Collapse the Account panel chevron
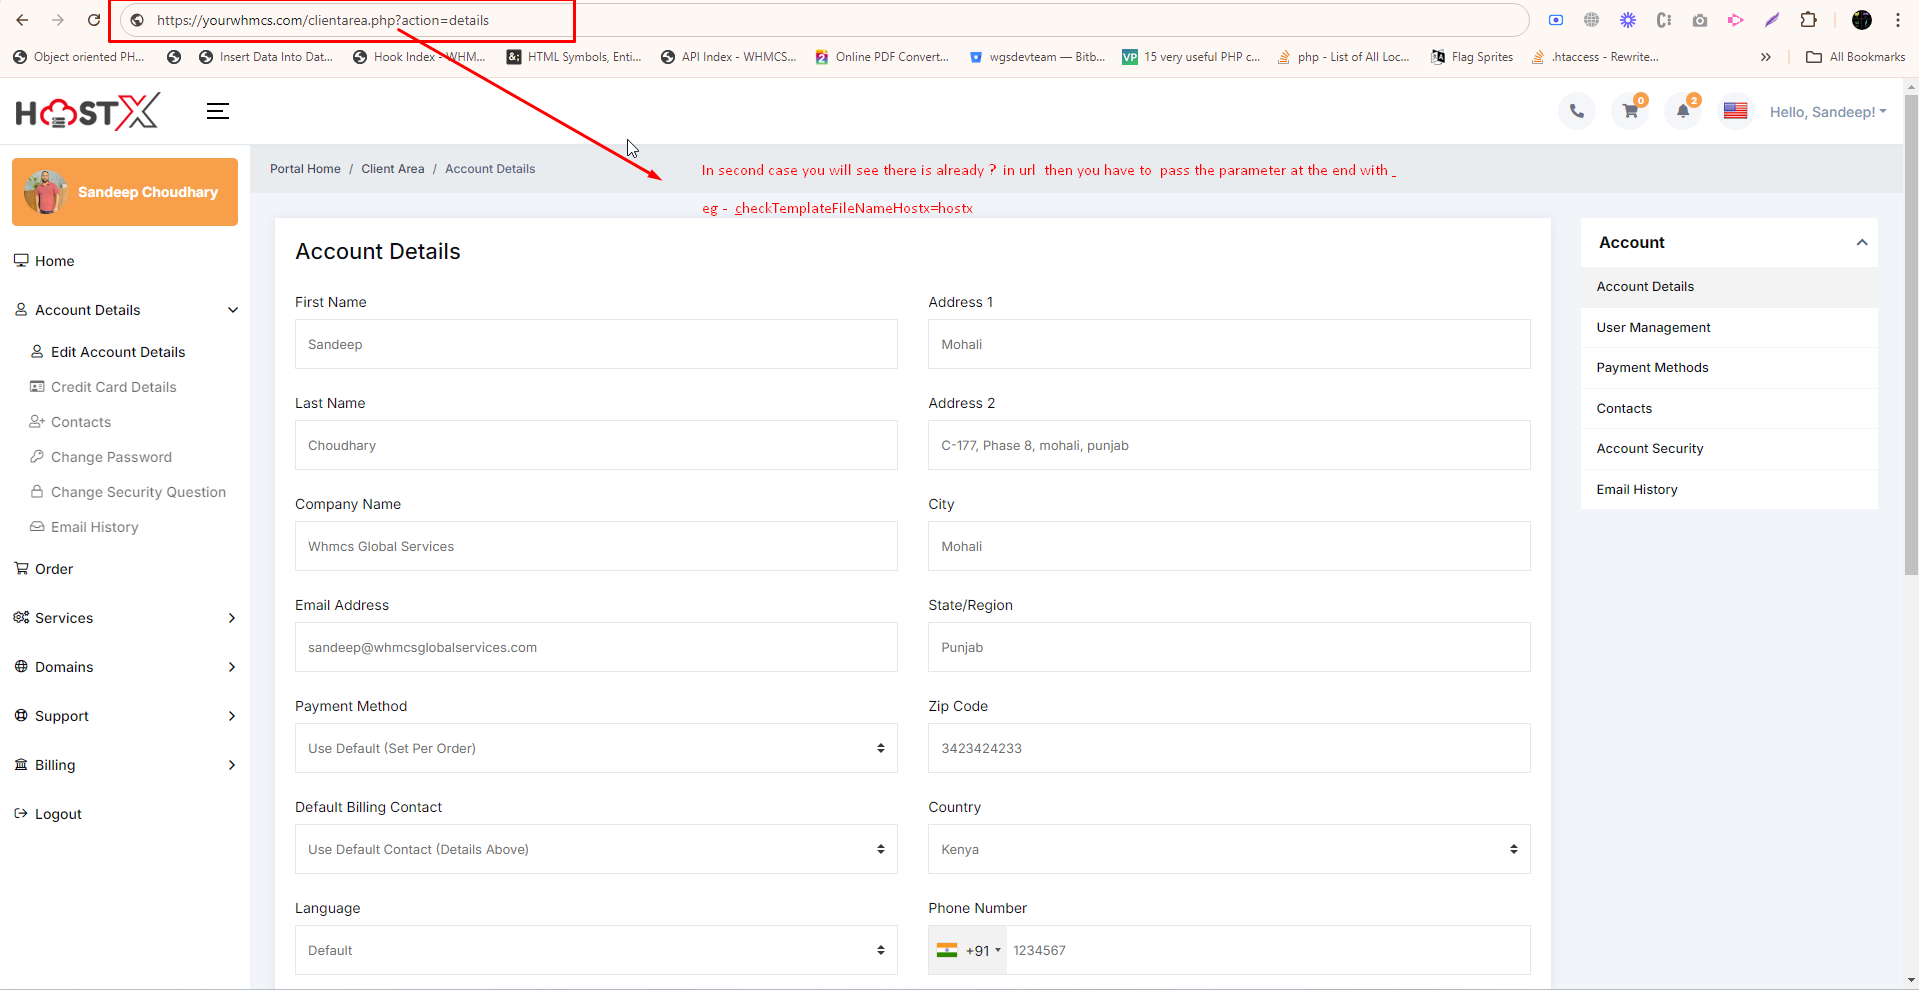1919x990 pixels. click(1861, 243)
